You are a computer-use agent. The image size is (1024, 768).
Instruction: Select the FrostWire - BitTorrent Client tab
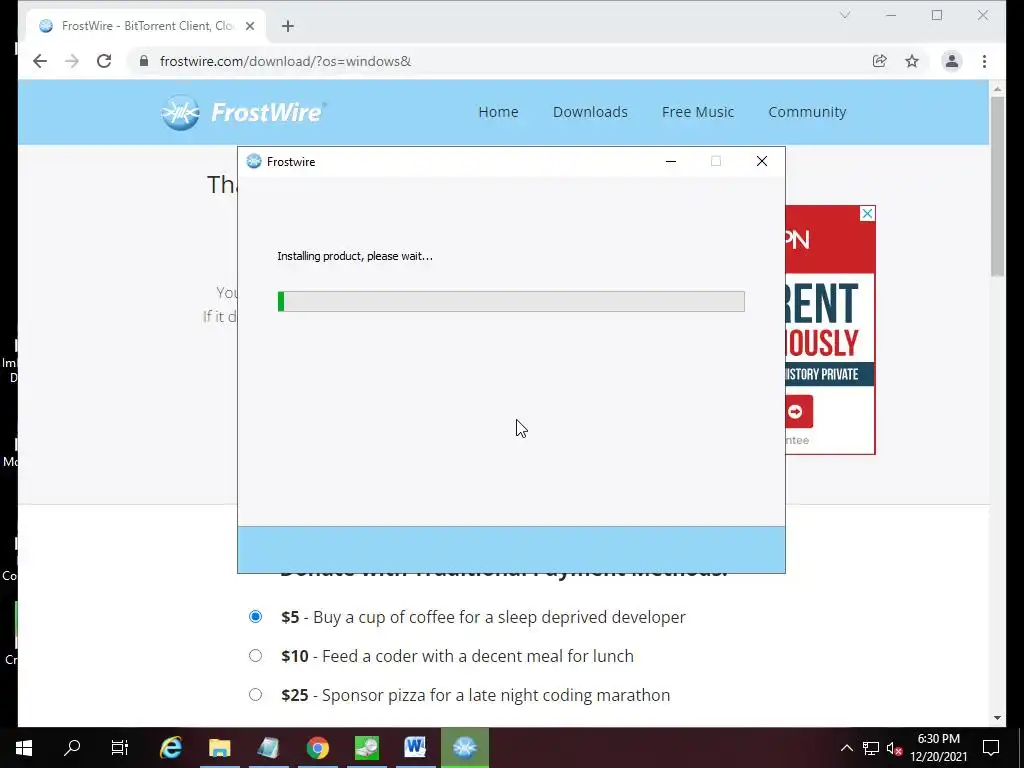[146, 26]
